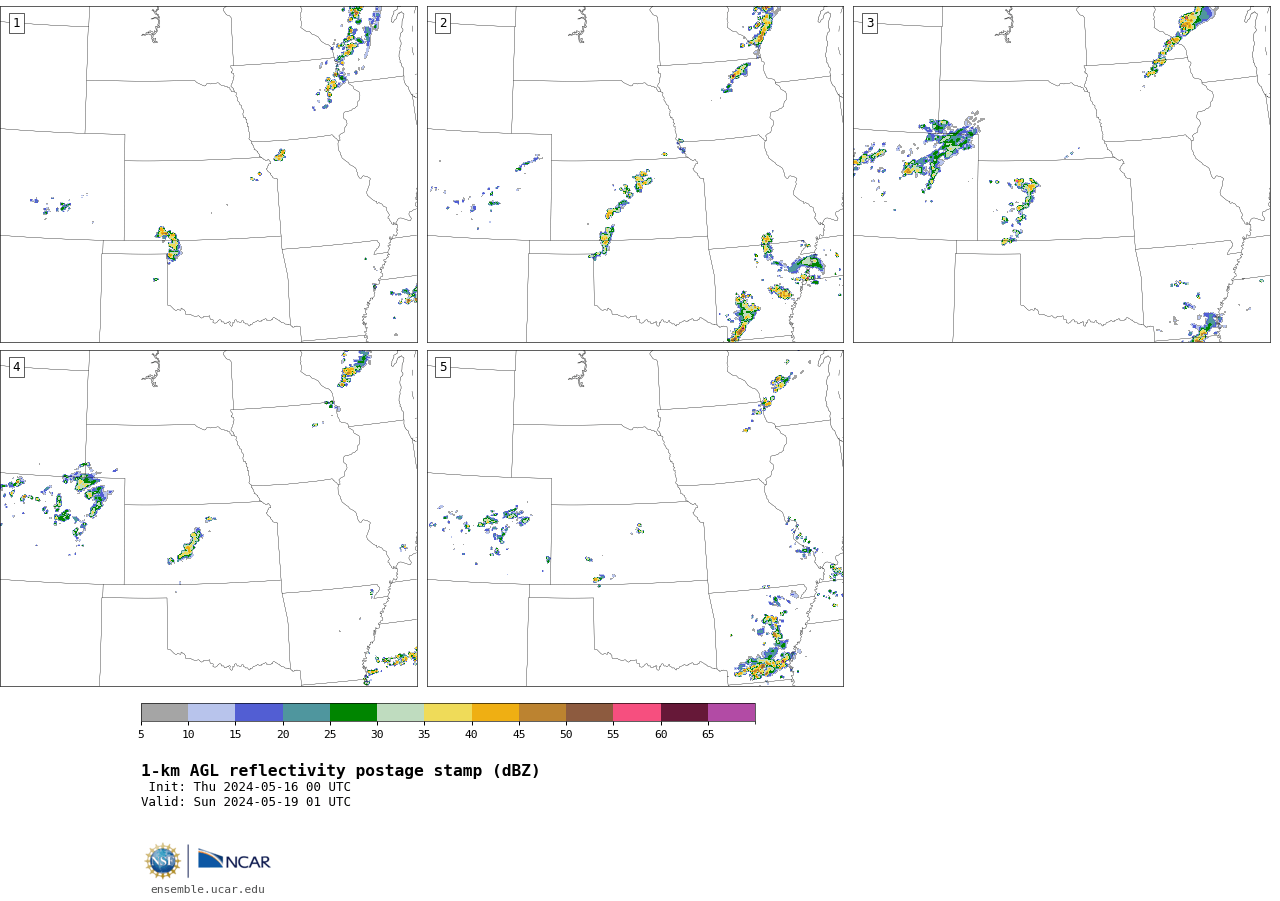Click the NSF logo icon
The width and height of the screenshot is (1280, 901).
coord(163,861)
